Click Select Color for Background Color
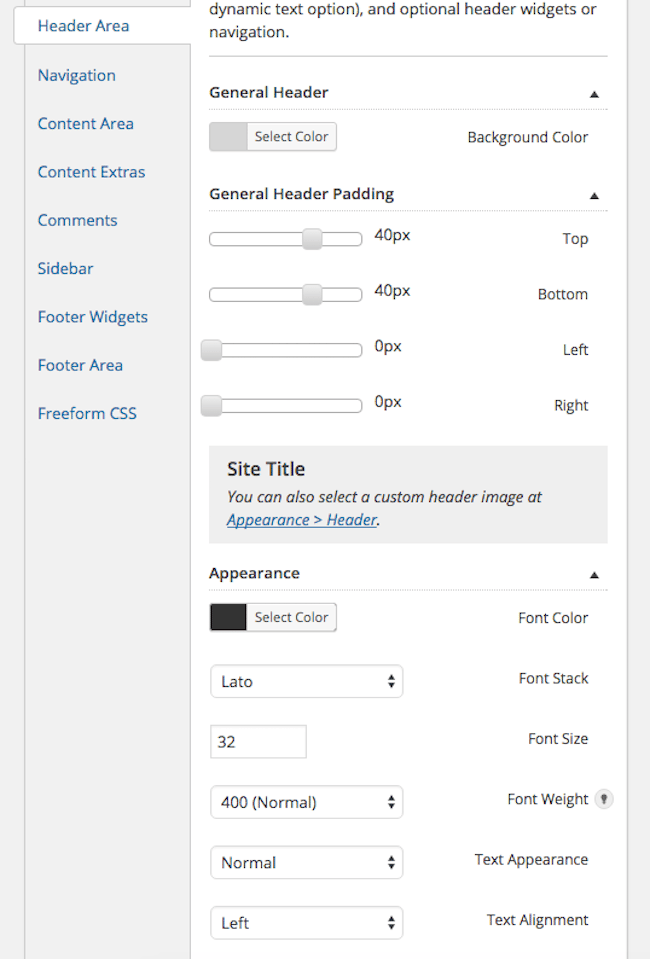650x959 pixels. click(x=291, y=137)
